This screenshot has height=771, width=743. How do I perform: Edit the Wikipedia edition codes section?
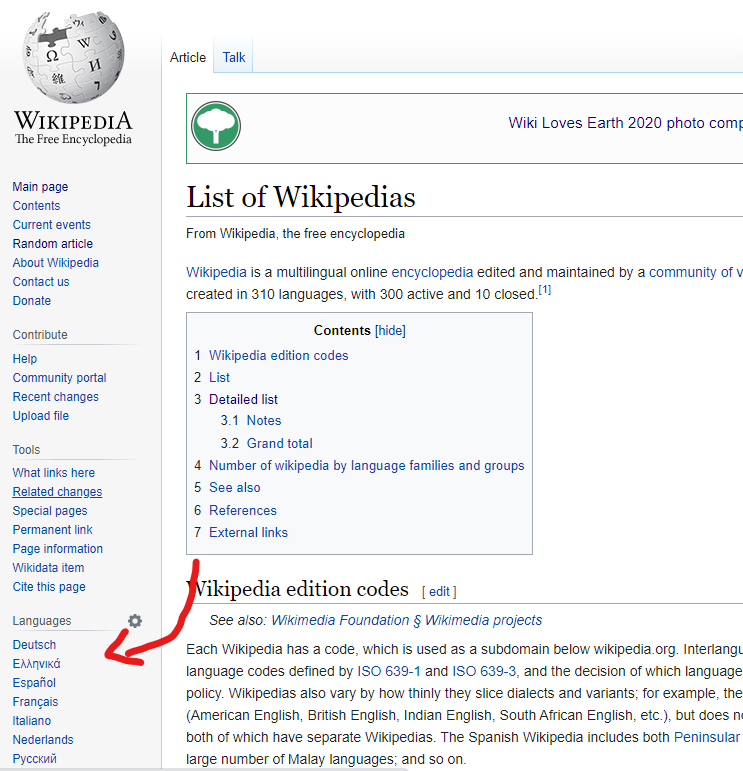pyautogui.click(x=439, y=592)
